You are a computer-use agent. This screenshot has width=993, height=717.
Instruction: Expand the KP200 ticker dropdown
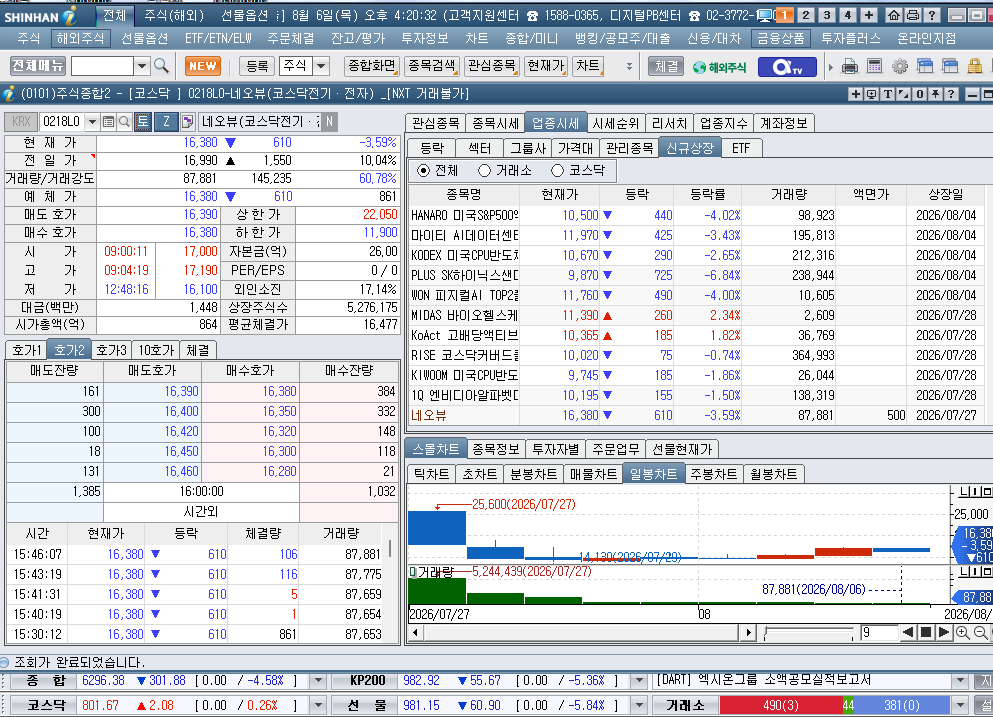[x=639, y=681]
